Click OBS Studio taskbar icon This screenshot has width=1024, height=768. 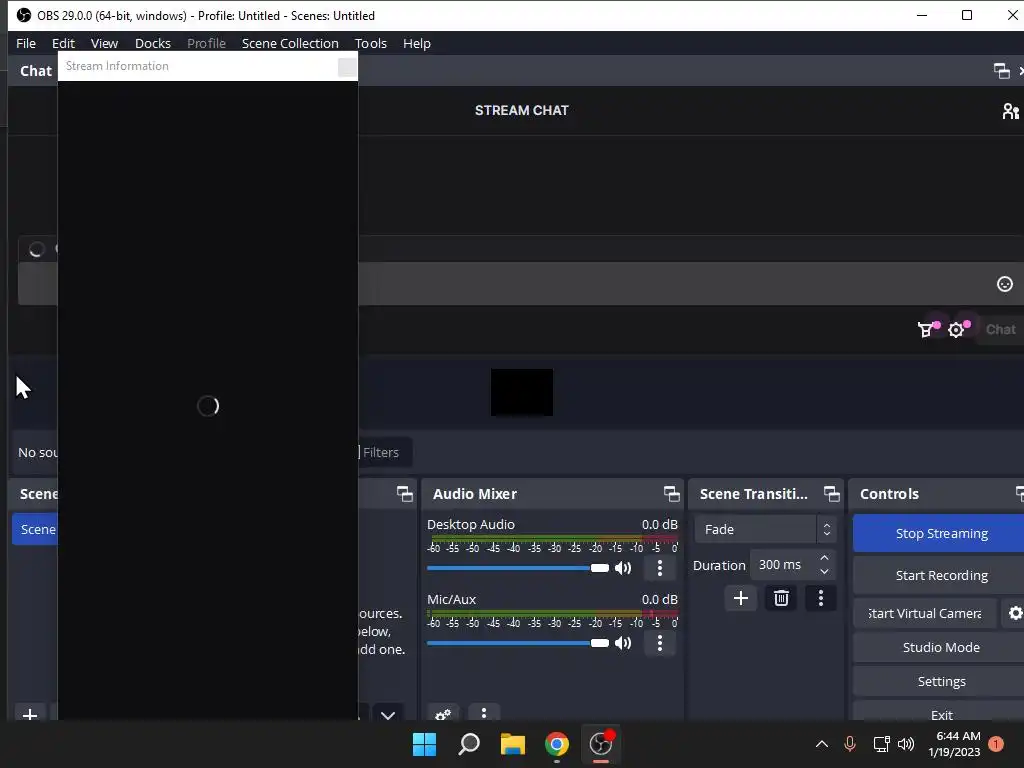point(601,744)
